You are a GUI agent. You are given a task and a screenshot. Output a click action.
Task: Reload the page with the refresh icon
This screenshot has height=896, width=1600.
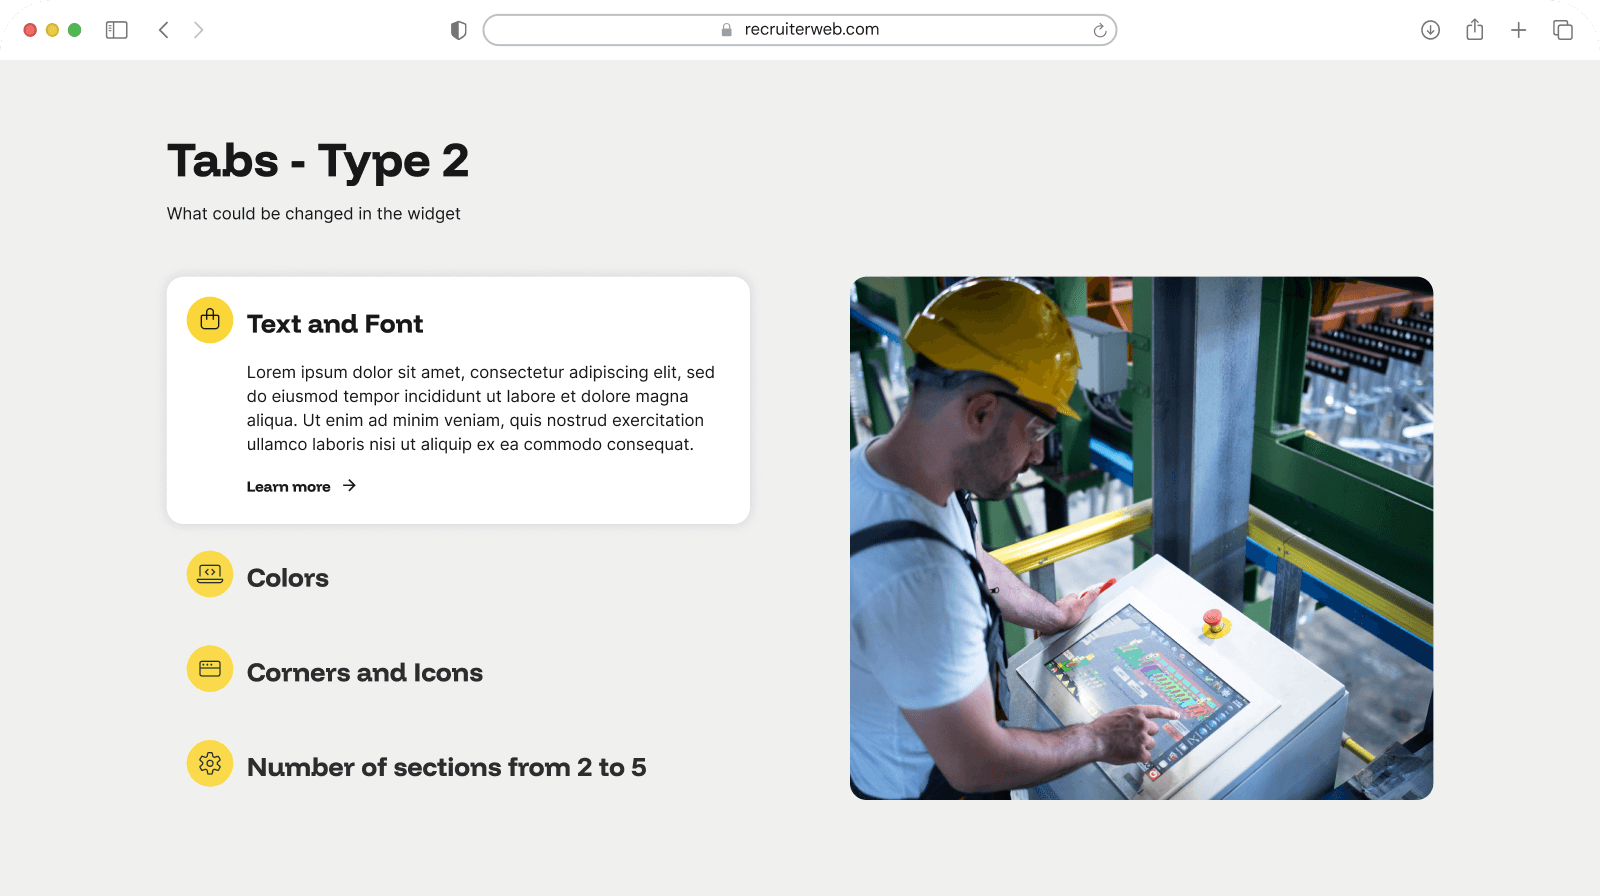1099,30
